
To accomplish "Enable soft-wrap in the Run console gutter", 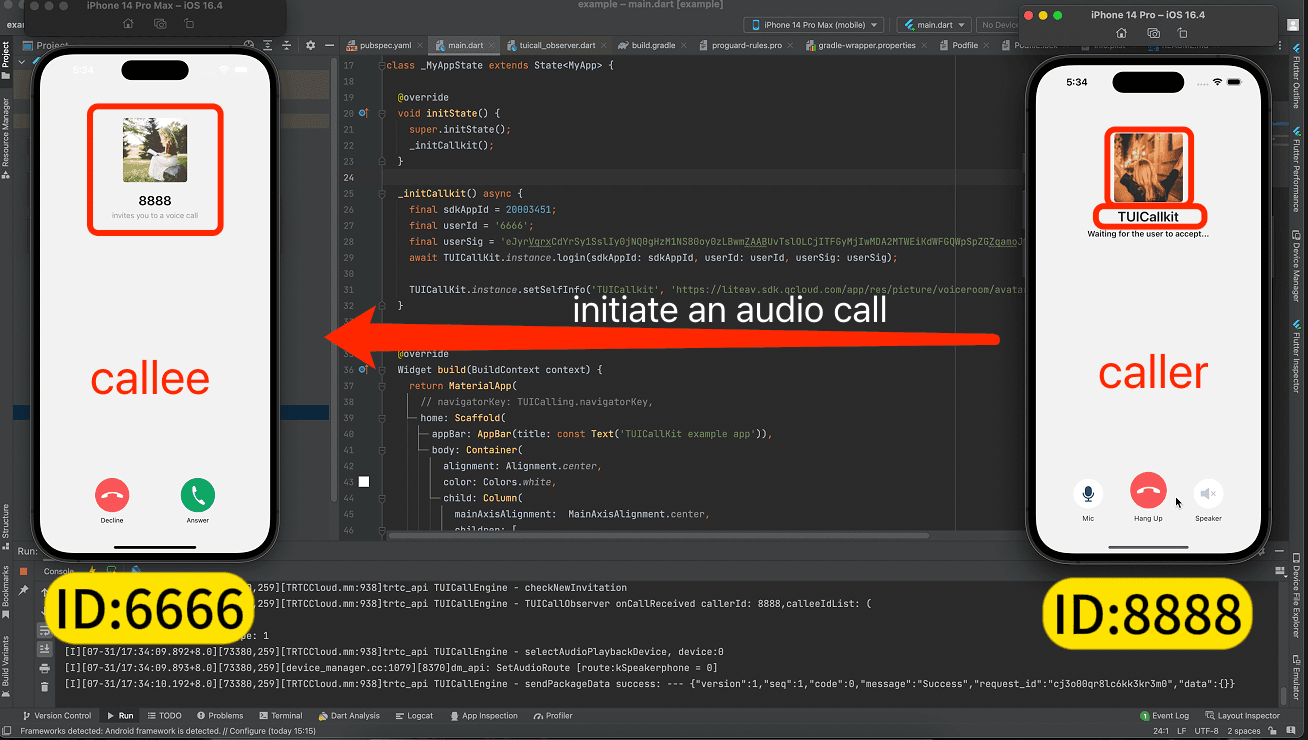I will point(44,630).
